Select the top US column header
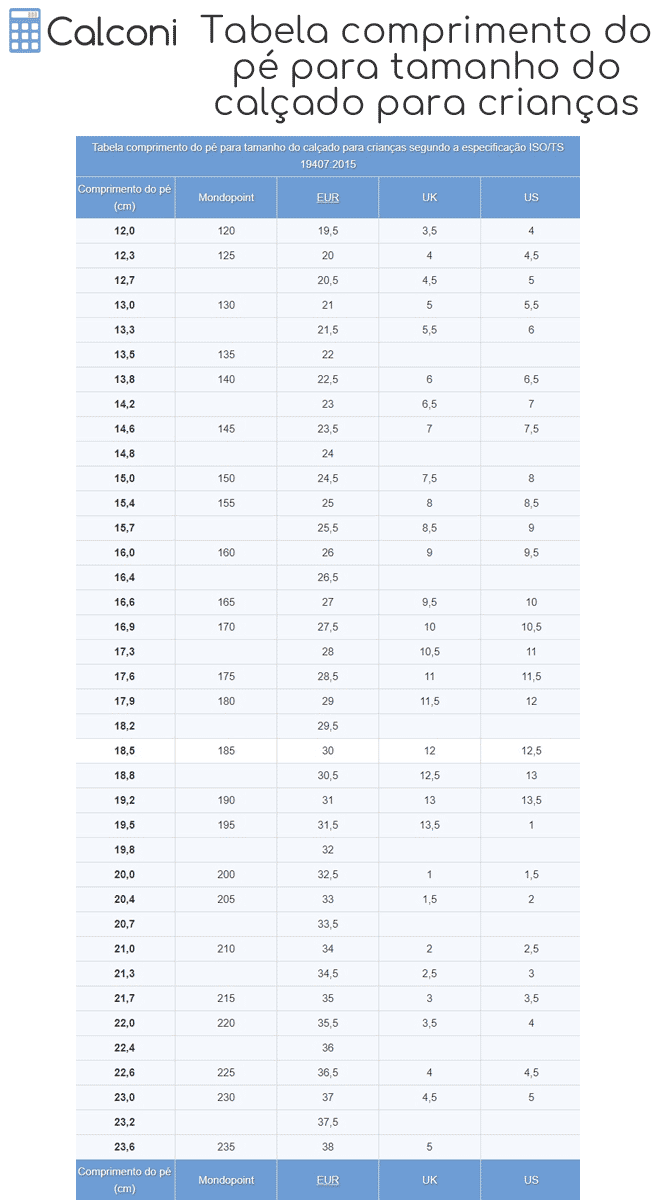 [531, 198]
